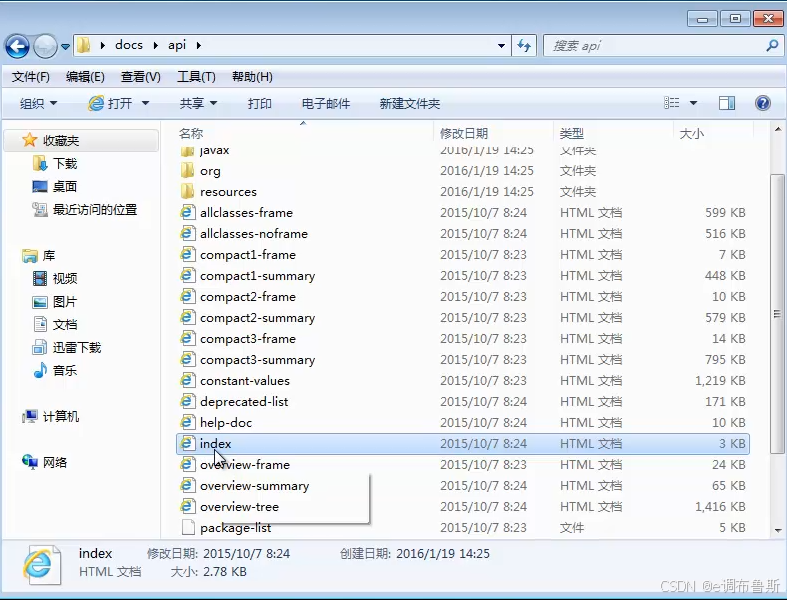
Task: Select 库 in the navigation pane
Action: click(x=49, y=256)
